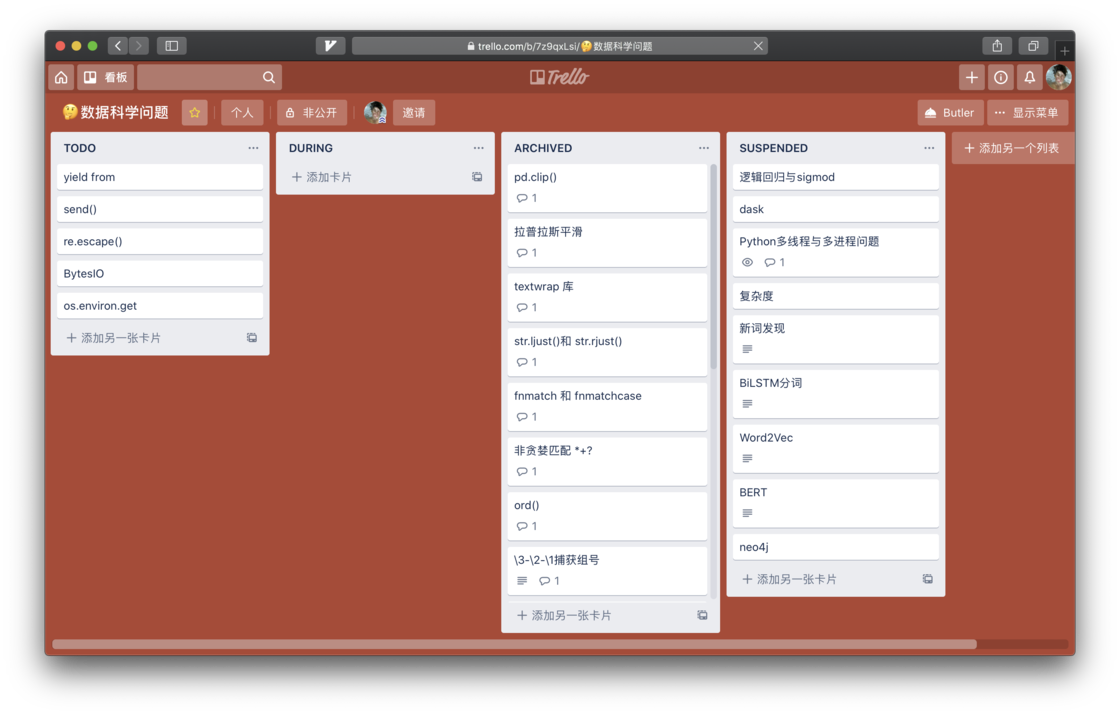
Task: Click board horizontal scrollbar
Action: pyautogui.click(x=514, y=644)
